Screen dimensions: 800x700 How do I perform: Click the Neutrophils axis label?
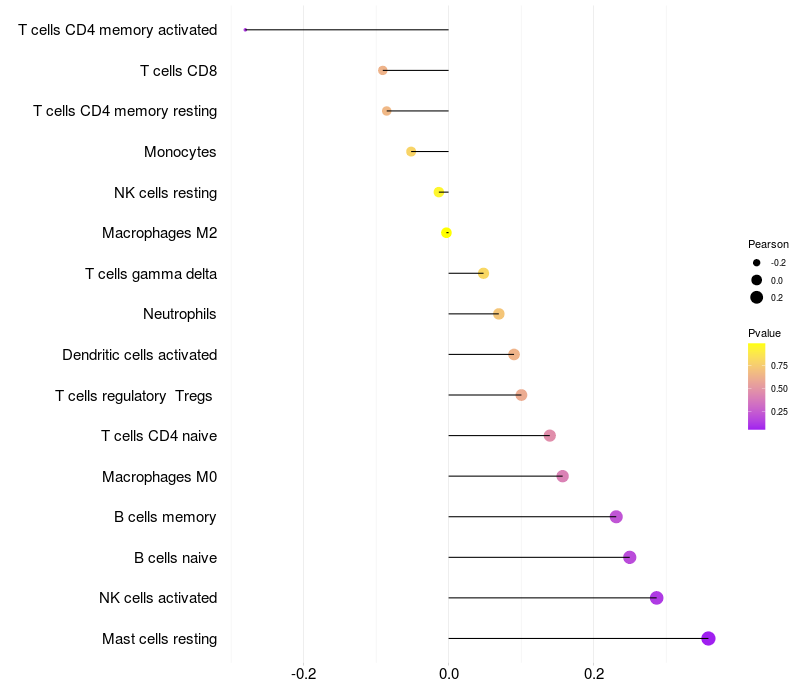180,314
